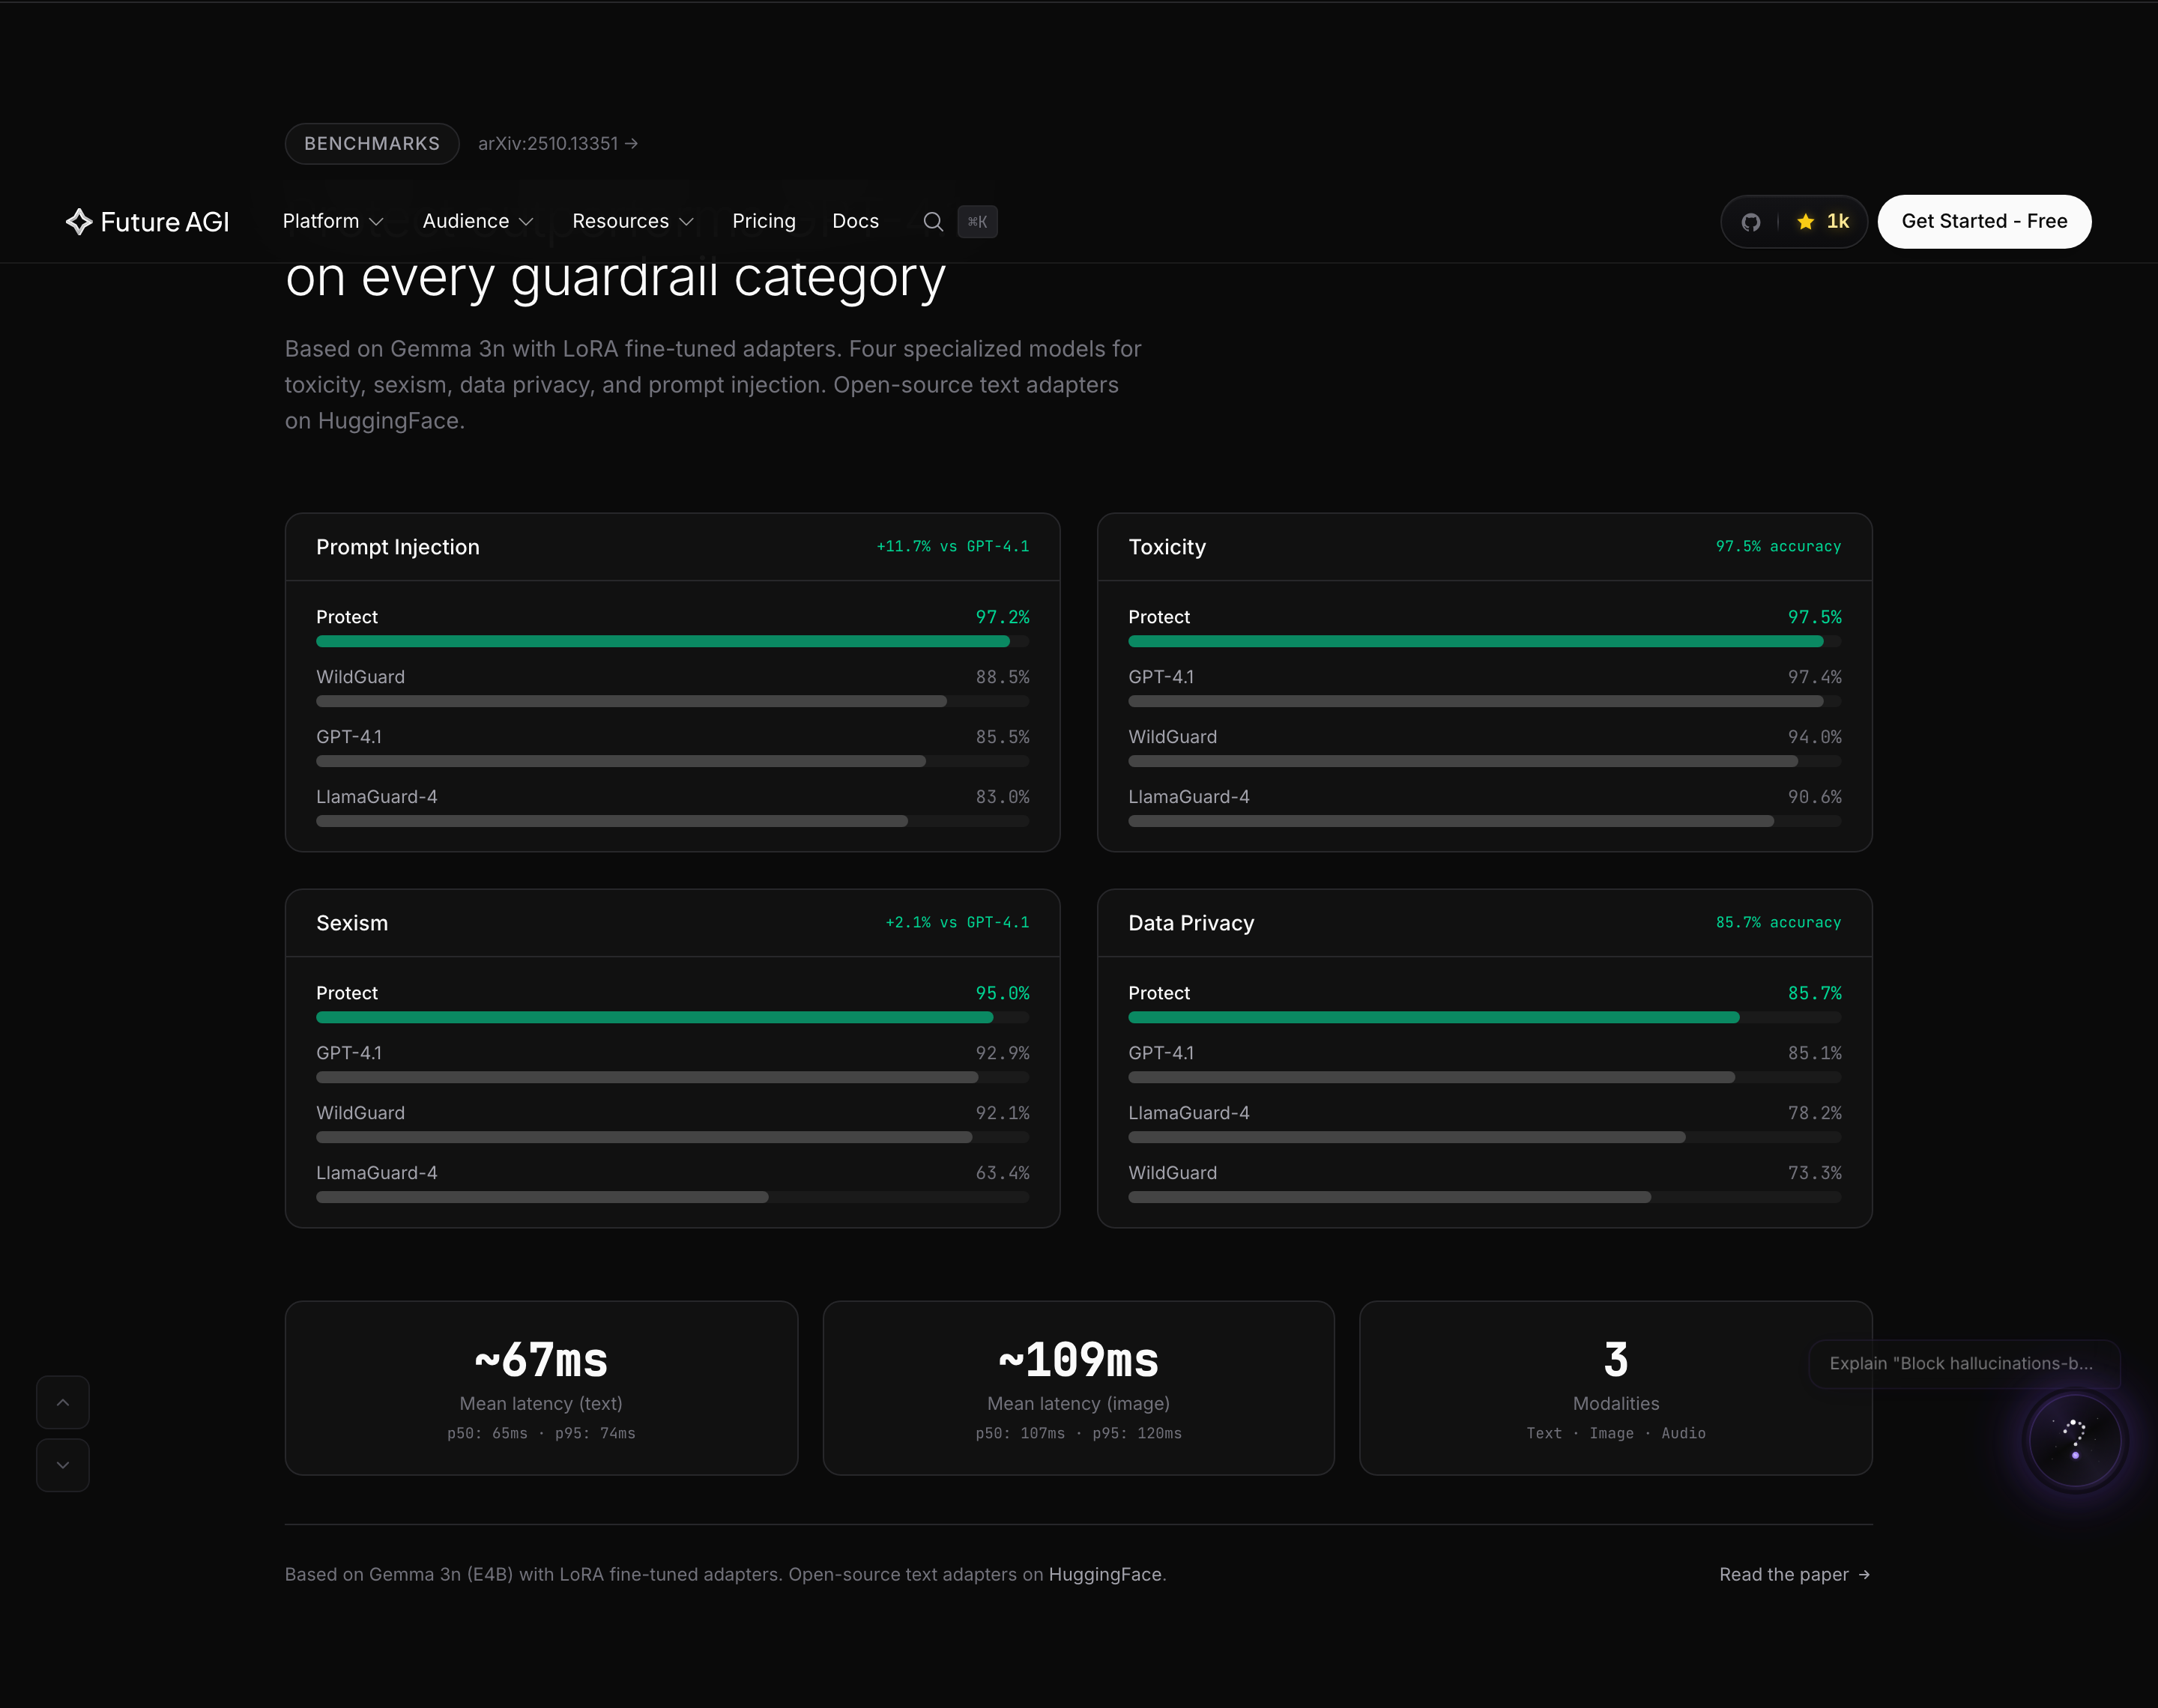Screen dimensions: 2158x1708
Task: Click the scroll-down arrow button
Action: [x=63, y=1465]
